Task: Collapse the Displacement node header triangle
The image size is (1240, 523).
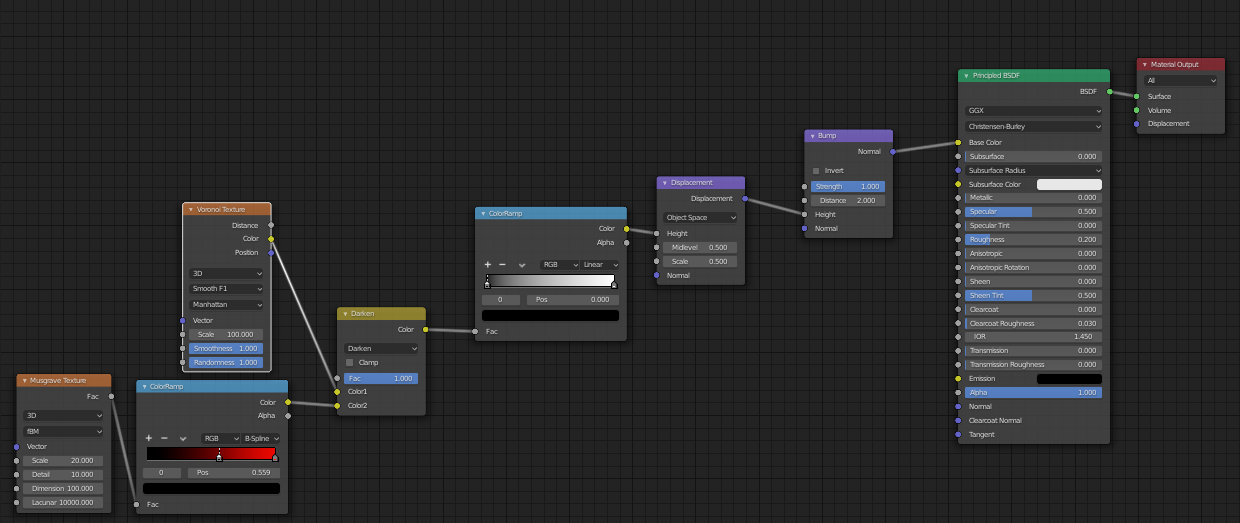Action: (x=664, y=183)
